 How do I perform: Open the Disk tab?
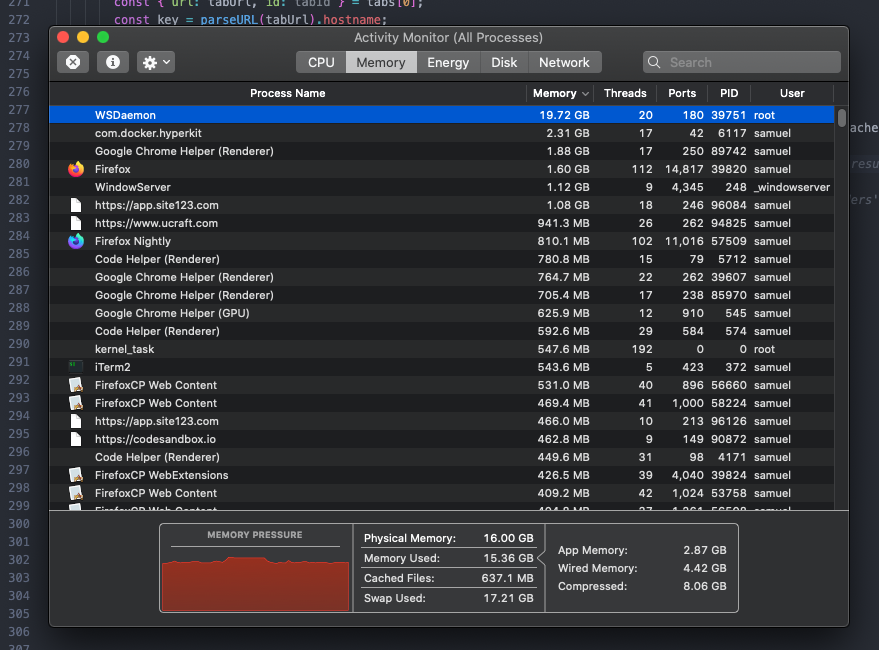pos(504,62)
